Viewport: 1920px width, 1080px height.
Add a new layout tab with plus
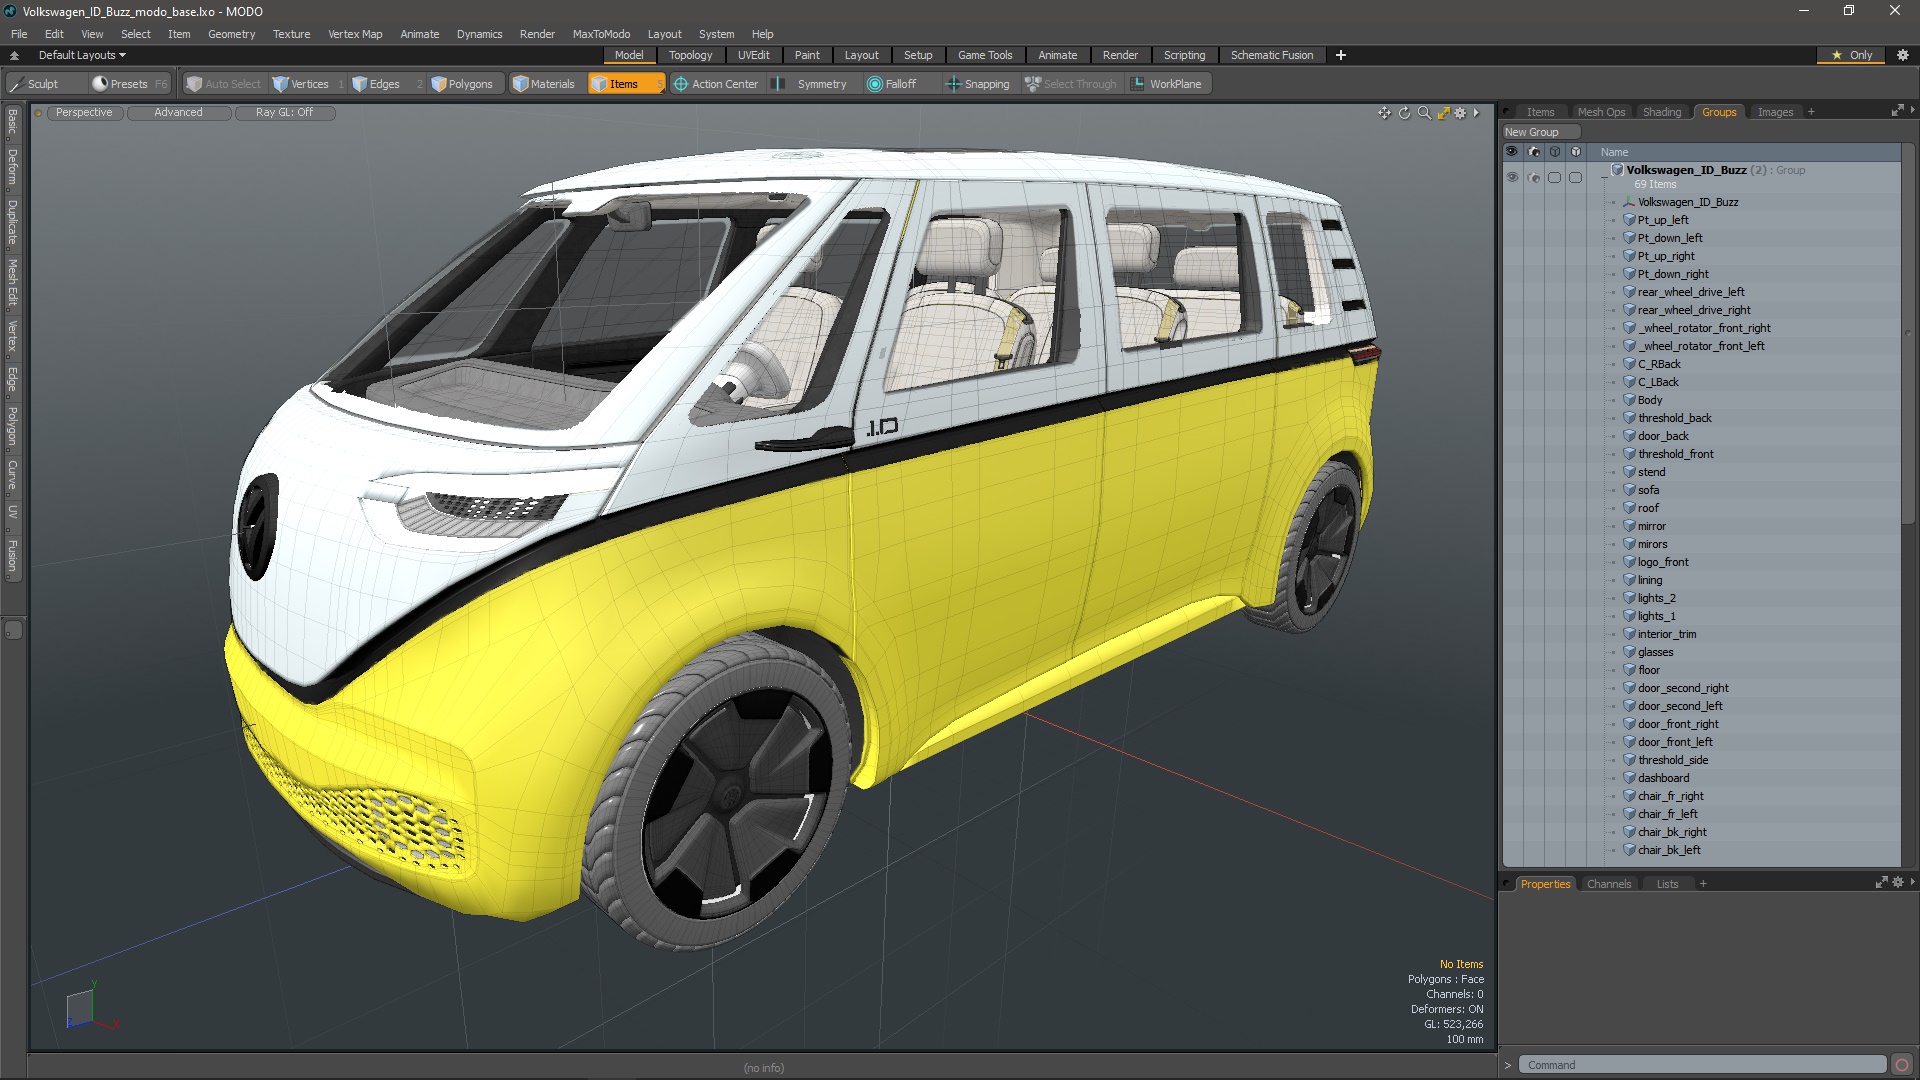pyautogui.click(x=1341, y=56)
